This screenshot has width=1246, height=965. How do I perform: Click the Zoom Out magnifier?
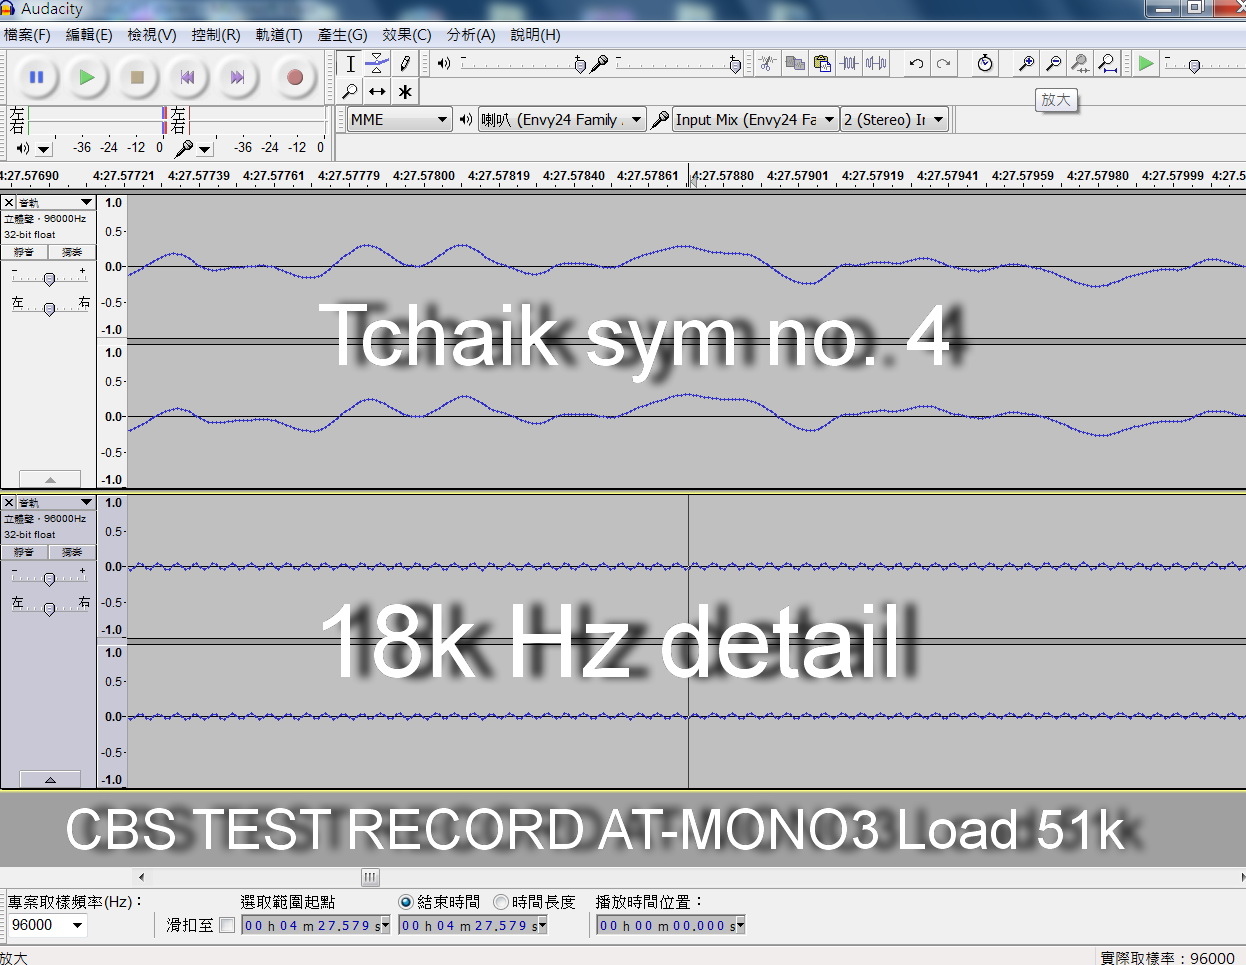coord(1053,63)
